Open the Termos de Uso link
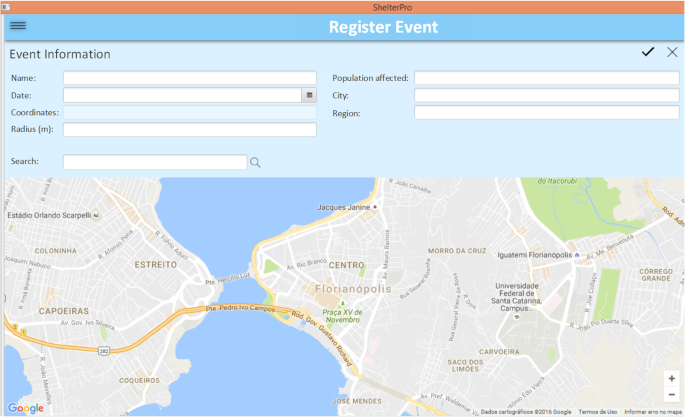 (598, 412)
